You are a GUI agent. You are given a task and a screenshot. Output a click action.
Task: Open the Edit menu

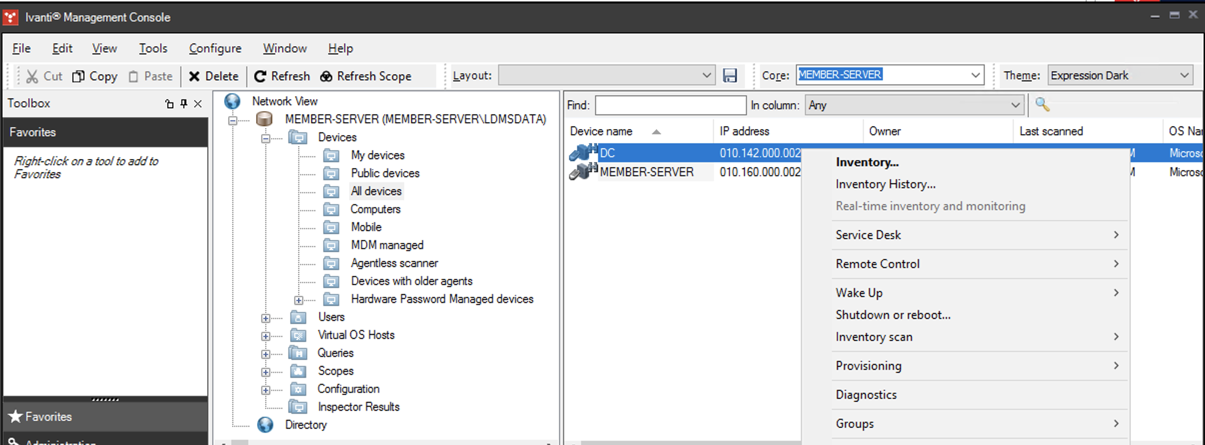[x=62, y=48]
